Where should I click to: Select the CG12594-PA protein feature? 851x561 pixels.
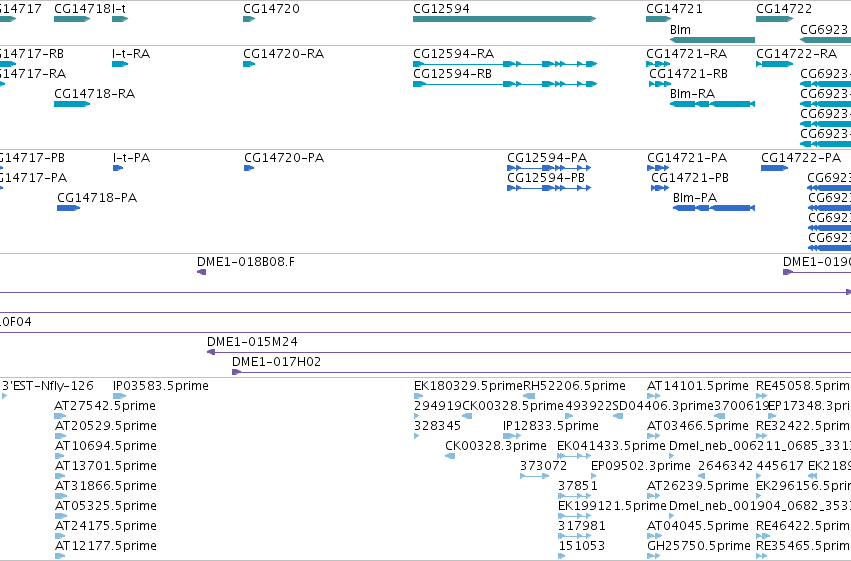point(549,168)
